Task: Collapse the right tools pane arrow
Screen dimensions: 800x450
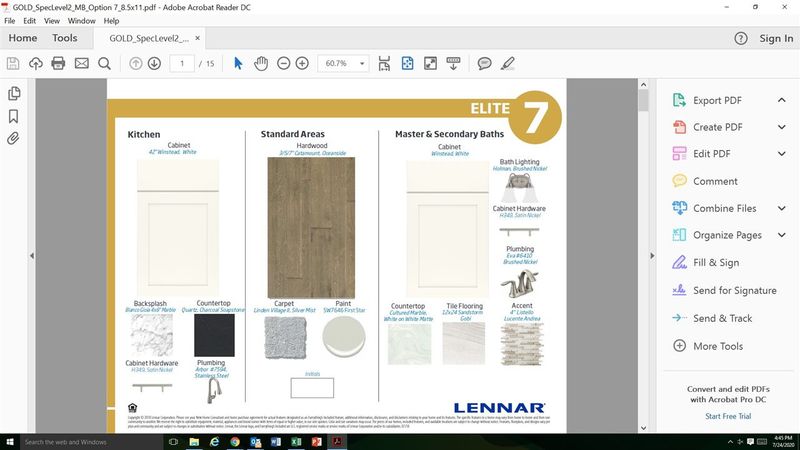Action: click(652, 256)
